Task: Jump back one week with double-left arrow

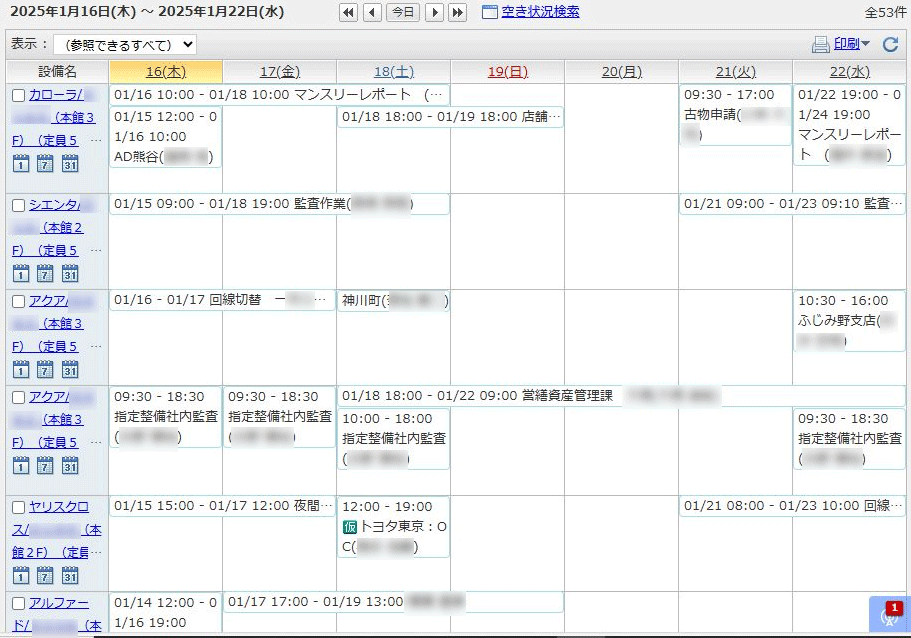Action: point(348,13)
